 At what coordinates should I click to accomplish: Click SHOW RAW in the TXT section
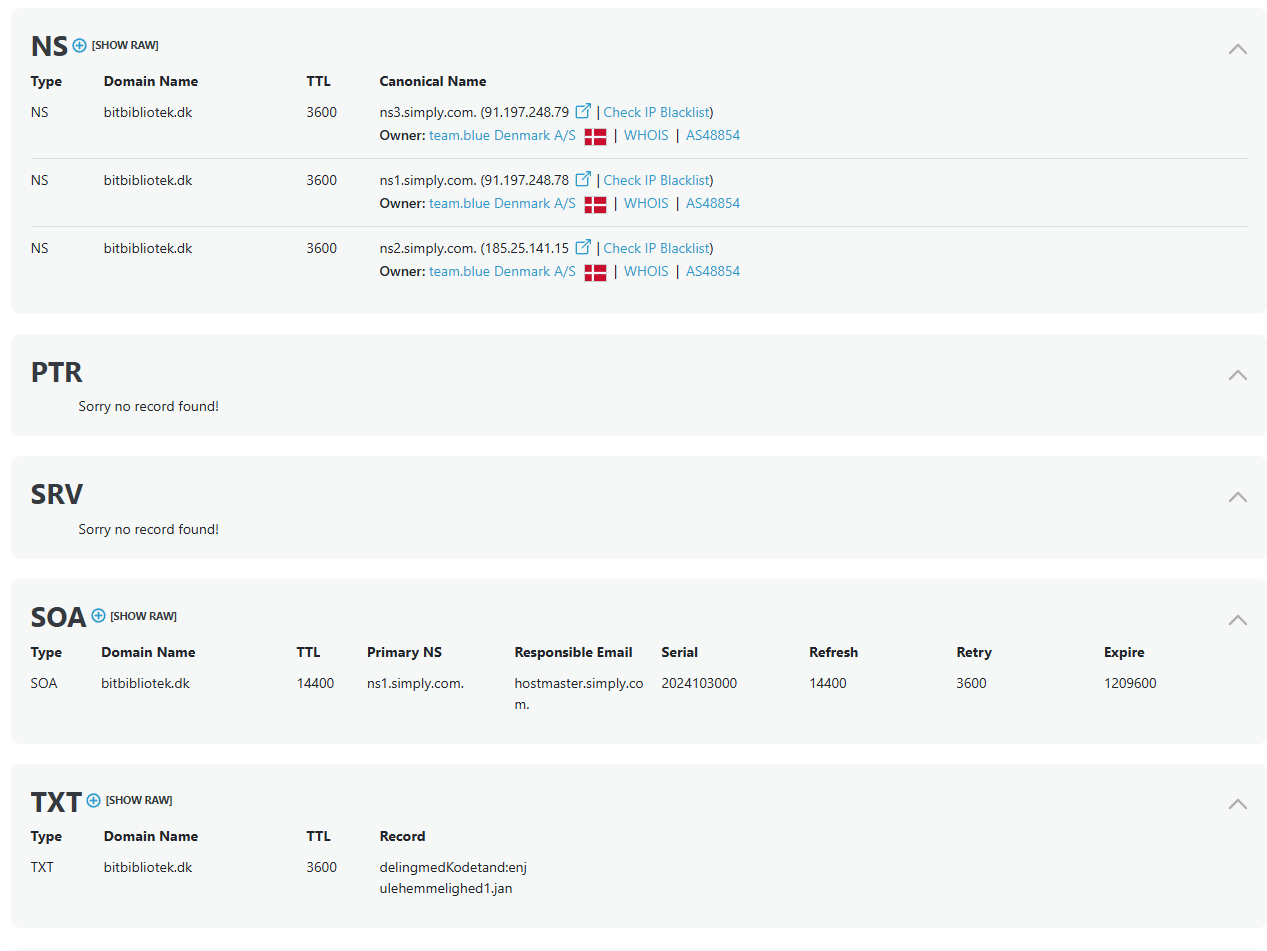pos(139,799)
